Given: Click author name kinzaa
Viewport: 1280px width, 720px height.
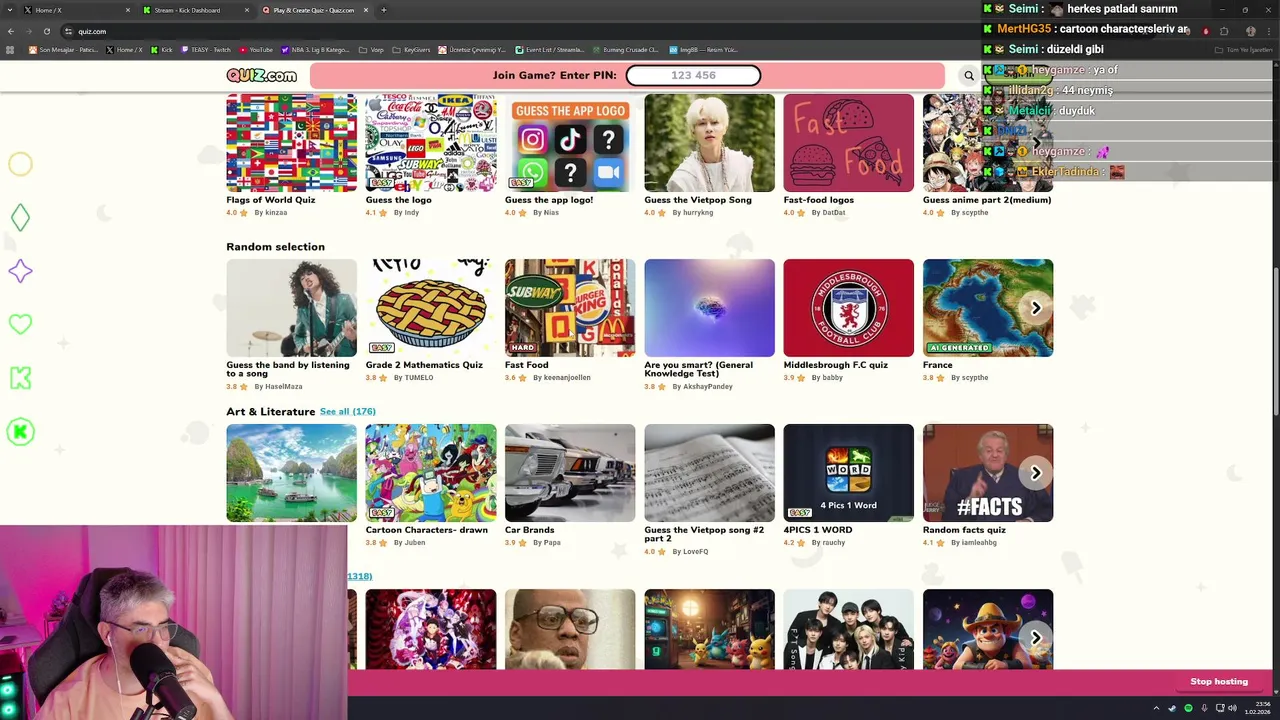Looking at the screenshot, I should point(276,213).
